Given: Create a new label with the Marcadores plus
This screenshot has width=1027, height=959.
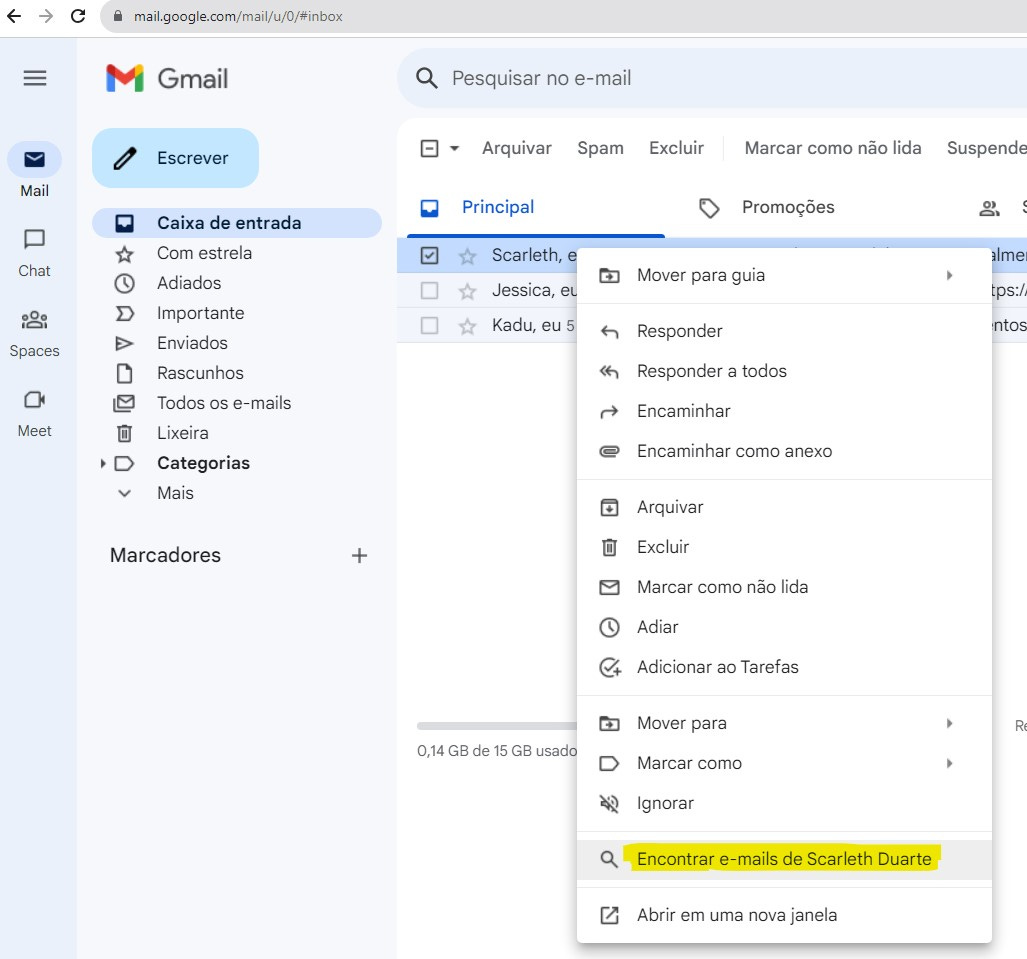Looking at the screenshot, I should tap(359, 555).
